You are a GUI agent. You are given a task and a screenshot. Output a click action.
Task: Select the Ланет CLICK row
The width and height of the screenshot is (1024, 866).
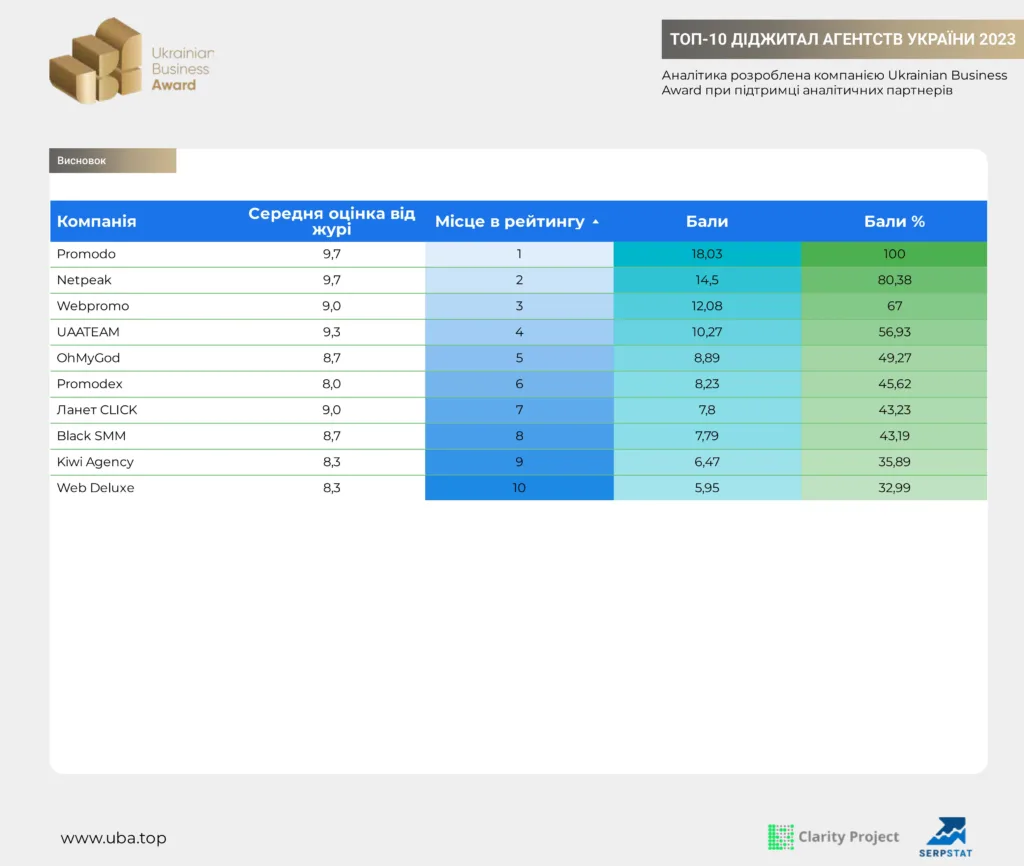[519, 410]
